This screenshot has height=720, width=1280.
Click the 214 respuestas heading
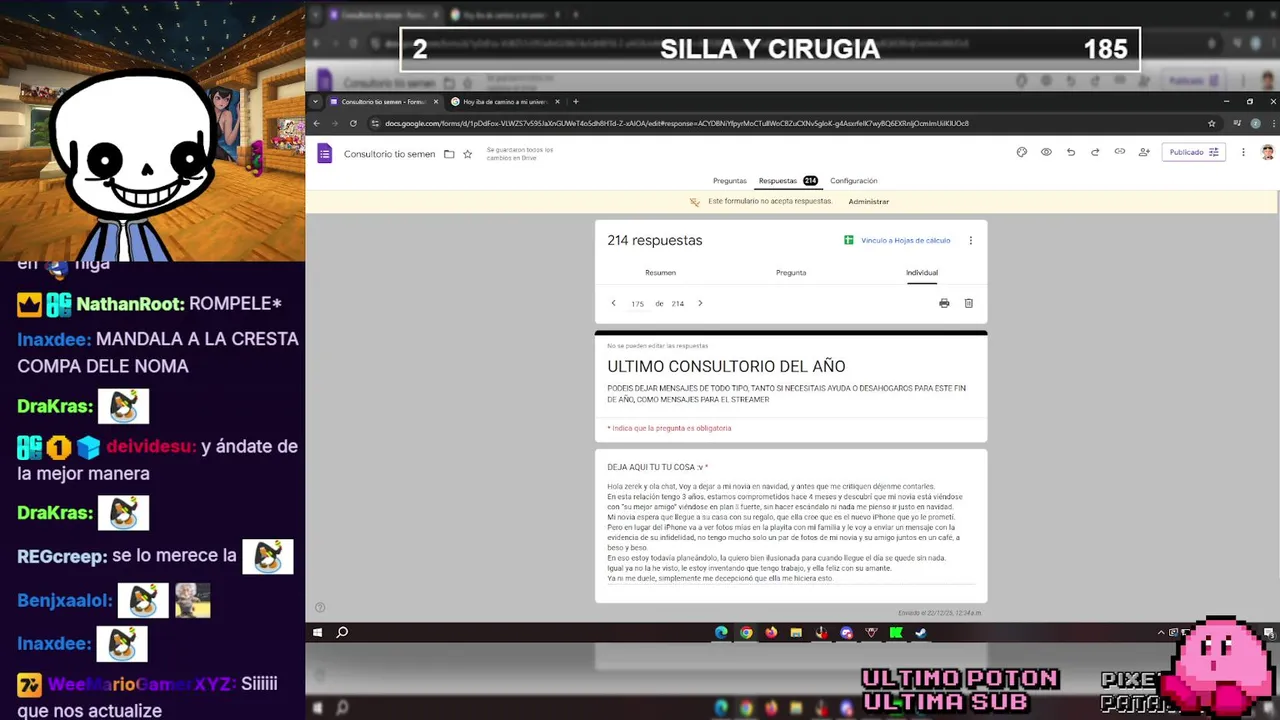tap(655, 240)
